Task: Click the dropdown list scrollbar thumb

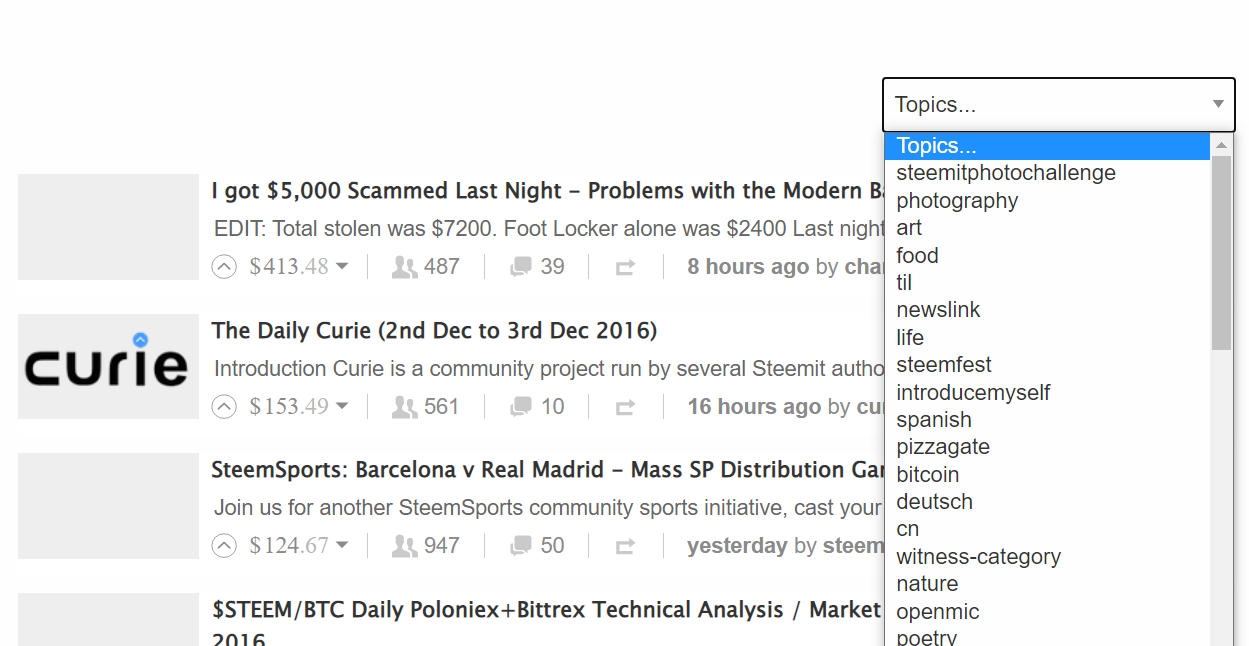Action: (x=1221, y=252)
